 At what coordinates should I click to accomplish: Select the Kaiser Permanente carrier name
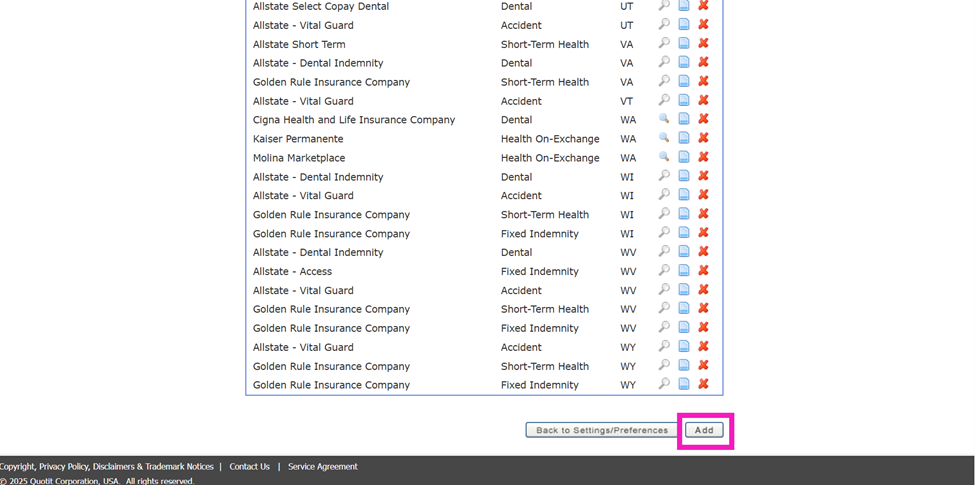click(298, 139)
